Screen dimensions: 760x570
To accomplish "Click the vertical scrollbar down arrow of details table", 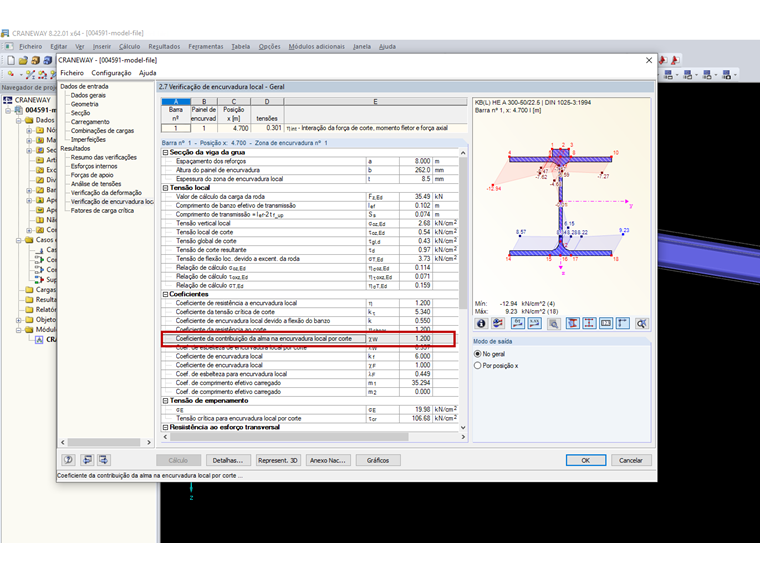I will (x=463, y=428).
